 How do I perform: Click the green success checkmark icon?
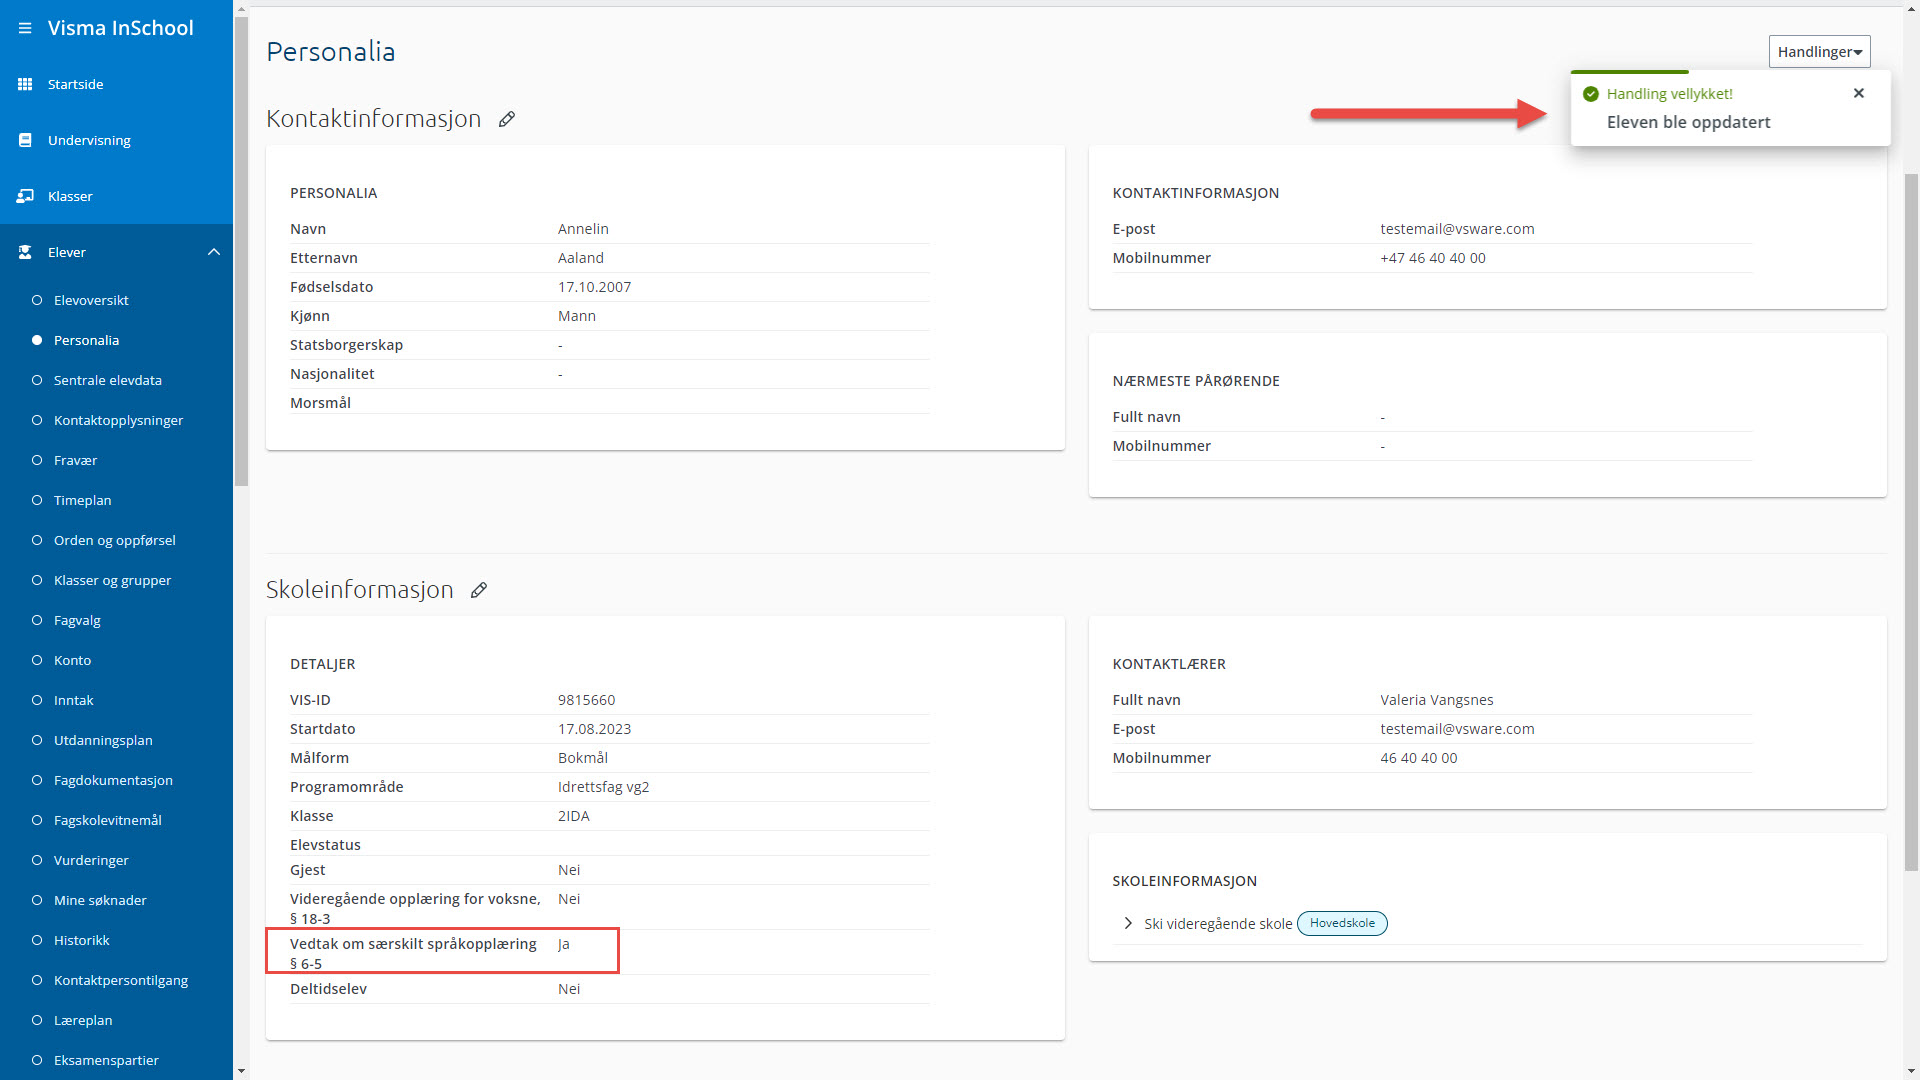(1590, 94)
